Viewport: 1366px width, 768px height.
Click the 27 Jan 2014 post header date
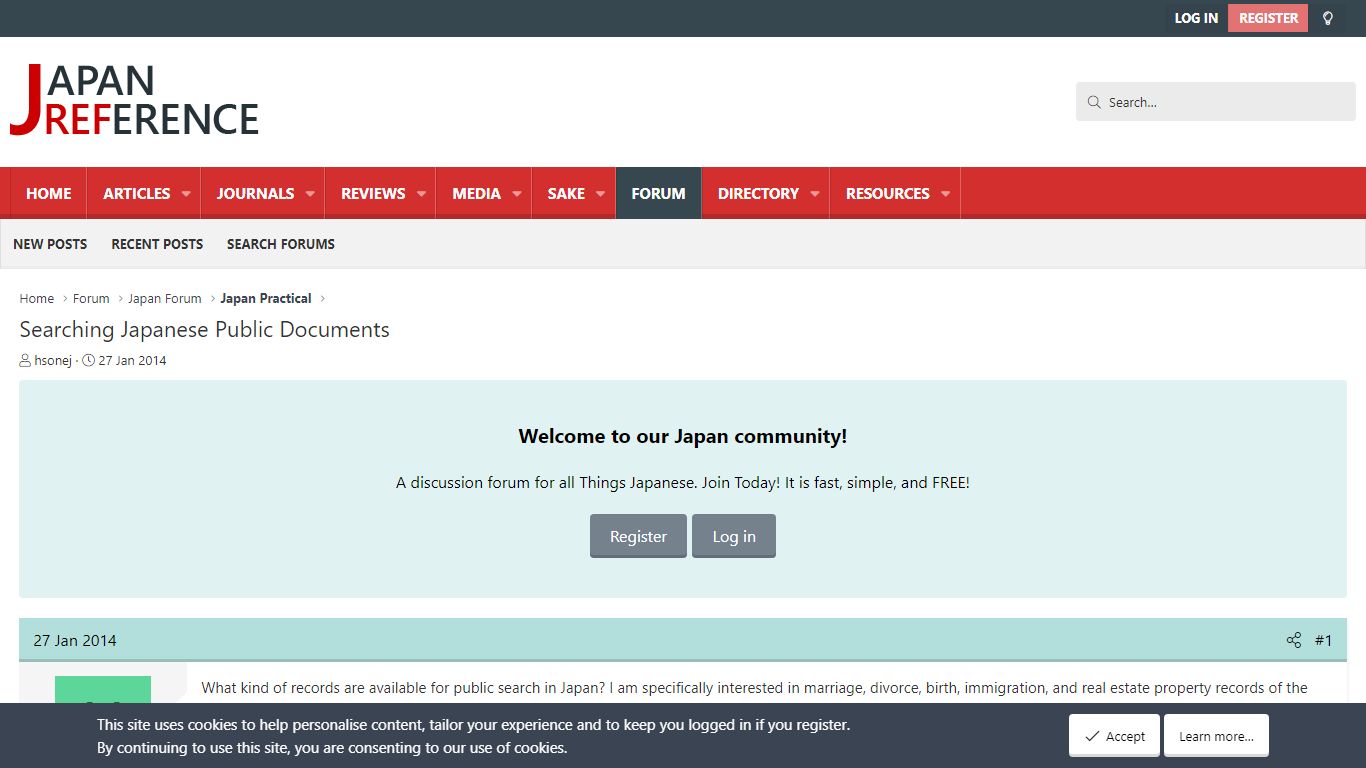coord(75,641)
